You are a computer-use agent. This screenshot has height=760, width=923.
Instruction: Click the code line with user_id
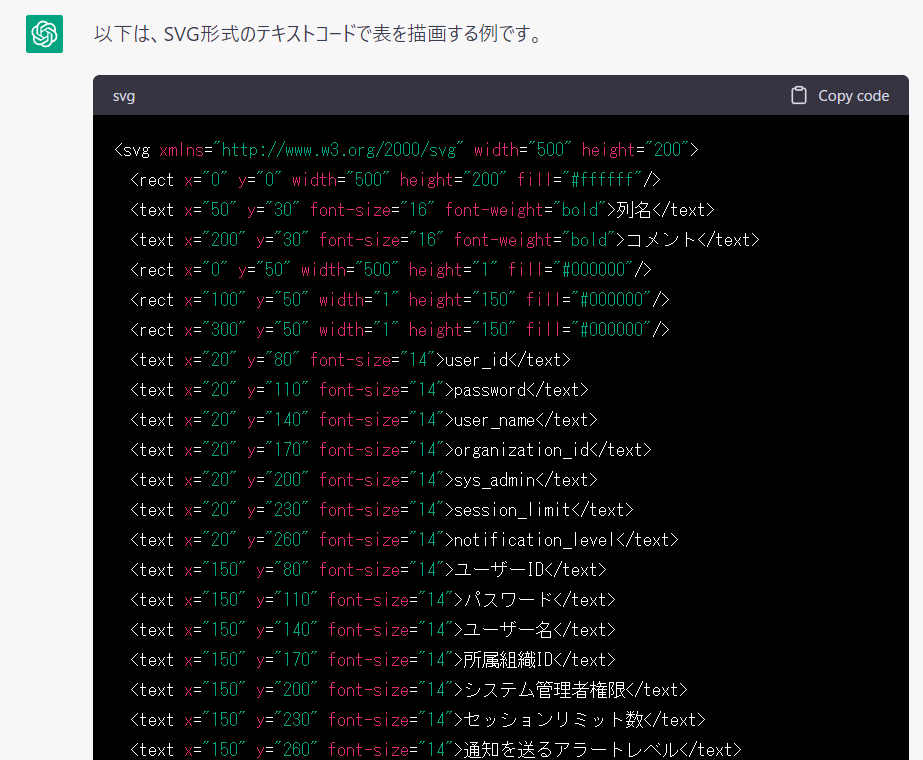click(350, 360)
